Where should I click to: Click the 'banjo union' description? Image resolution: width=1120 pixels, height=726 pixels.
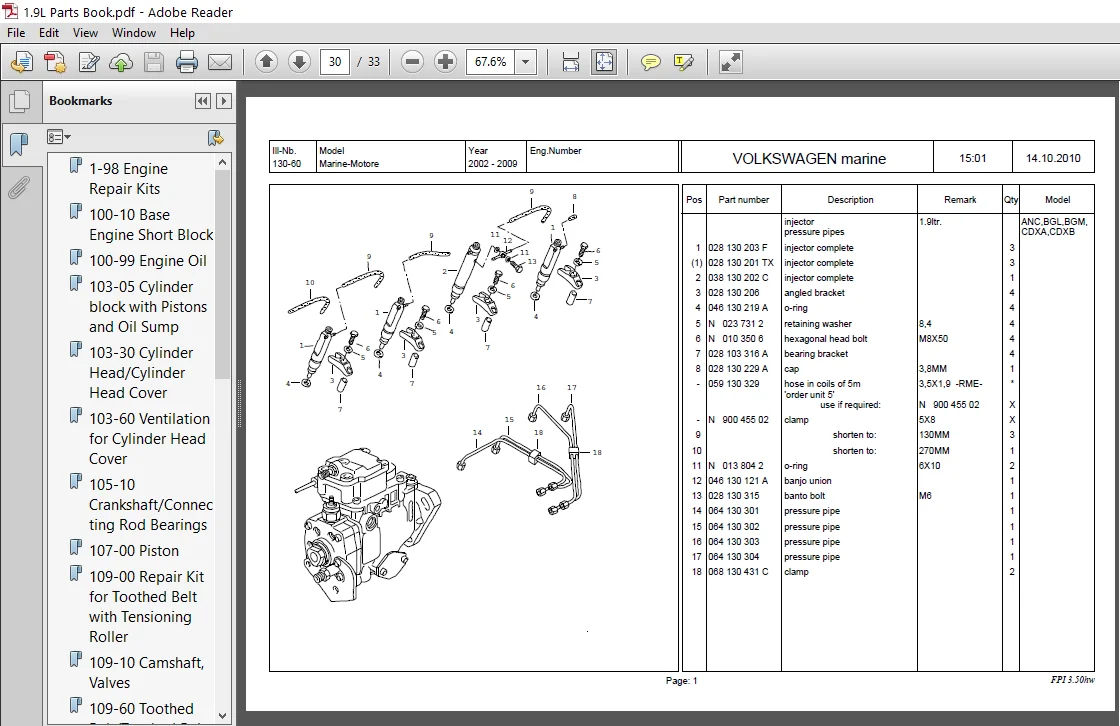807,481
